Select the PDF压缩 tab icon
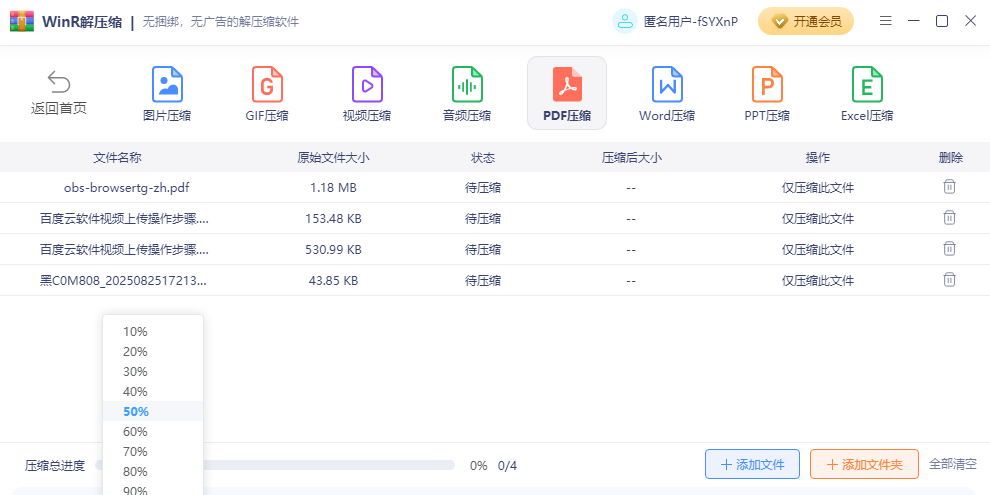 (567, 85)
